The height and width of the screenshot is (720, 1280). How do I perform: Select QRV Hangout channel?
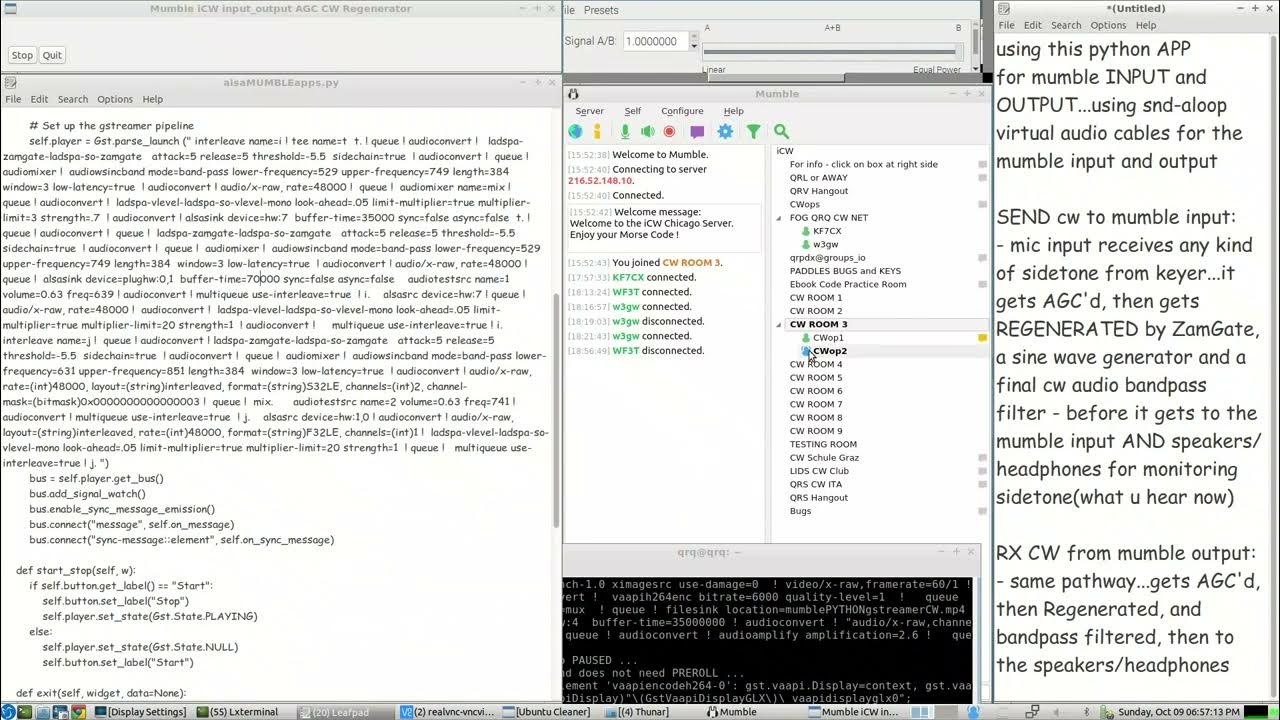click(818, 191)
